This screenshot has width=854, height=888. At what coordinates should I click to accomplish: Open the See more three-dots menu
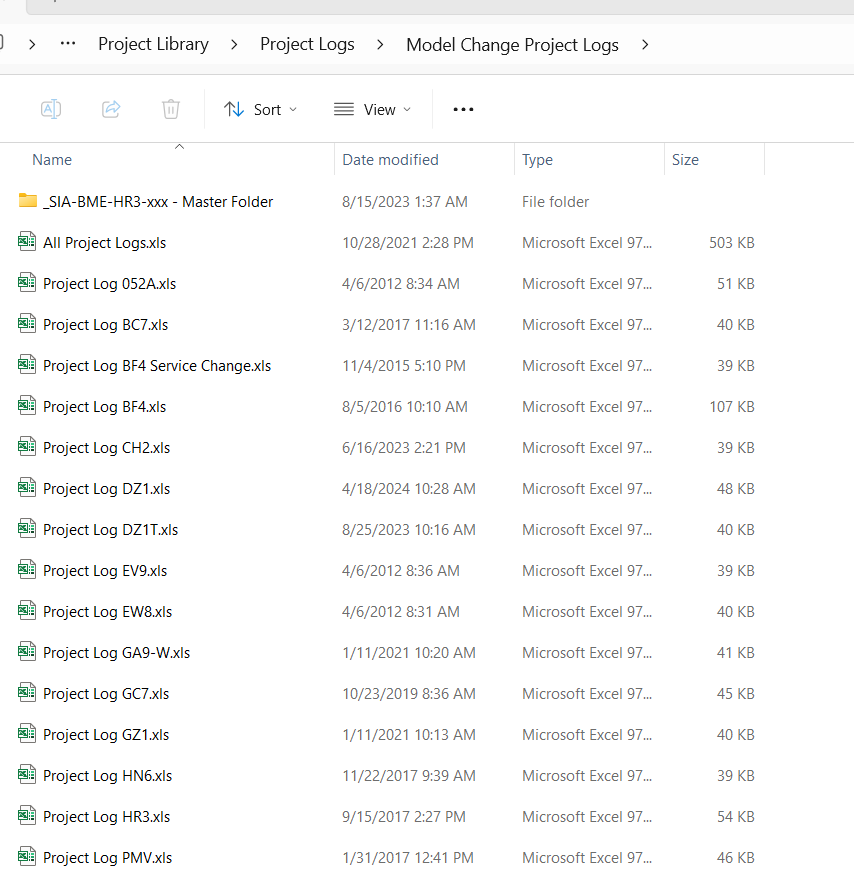click(463, 109)
